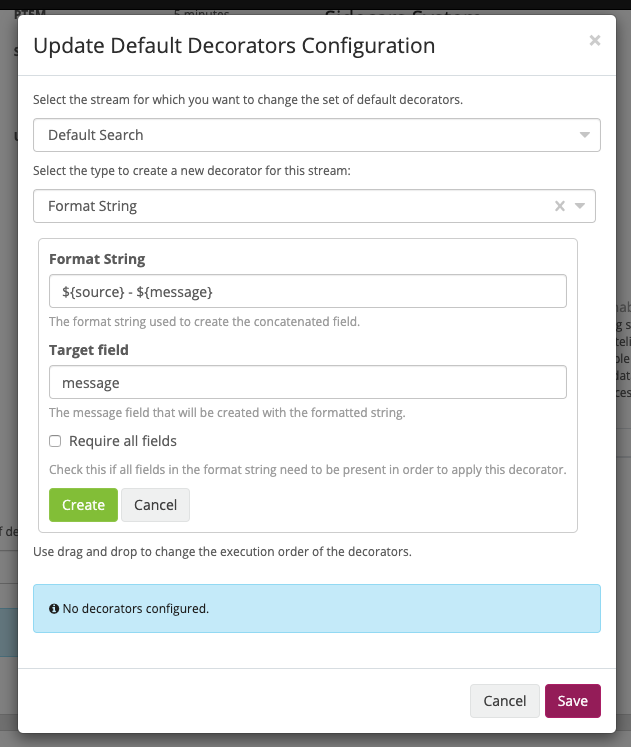
Task: Focus the Format String input field
Action: (x=308, y=291)
